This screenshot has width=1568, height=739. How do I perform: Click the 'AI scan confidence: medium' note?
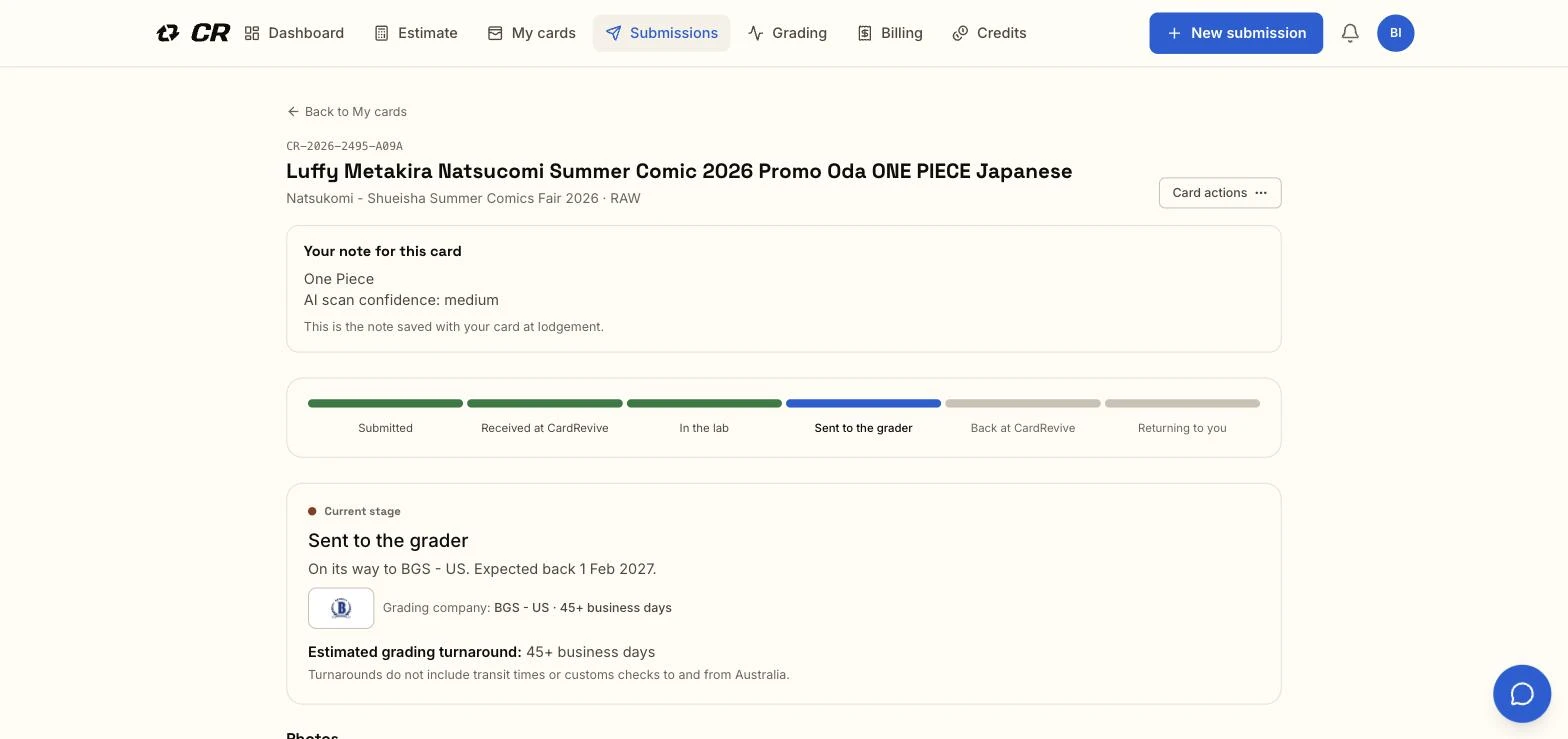click(x=401, y=300)
